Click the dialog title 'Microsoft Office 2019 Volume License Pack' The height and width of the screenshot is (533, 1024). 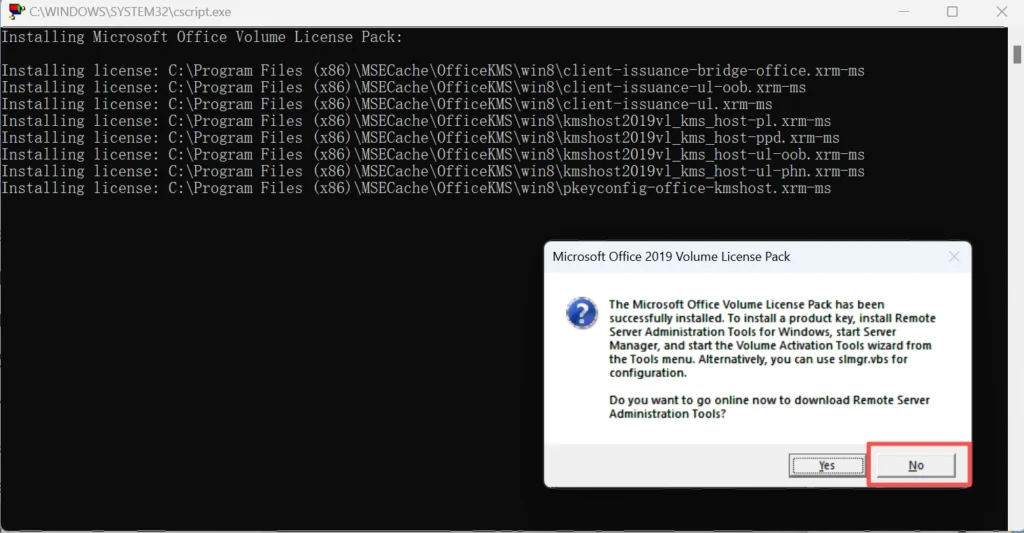[671, 257]
